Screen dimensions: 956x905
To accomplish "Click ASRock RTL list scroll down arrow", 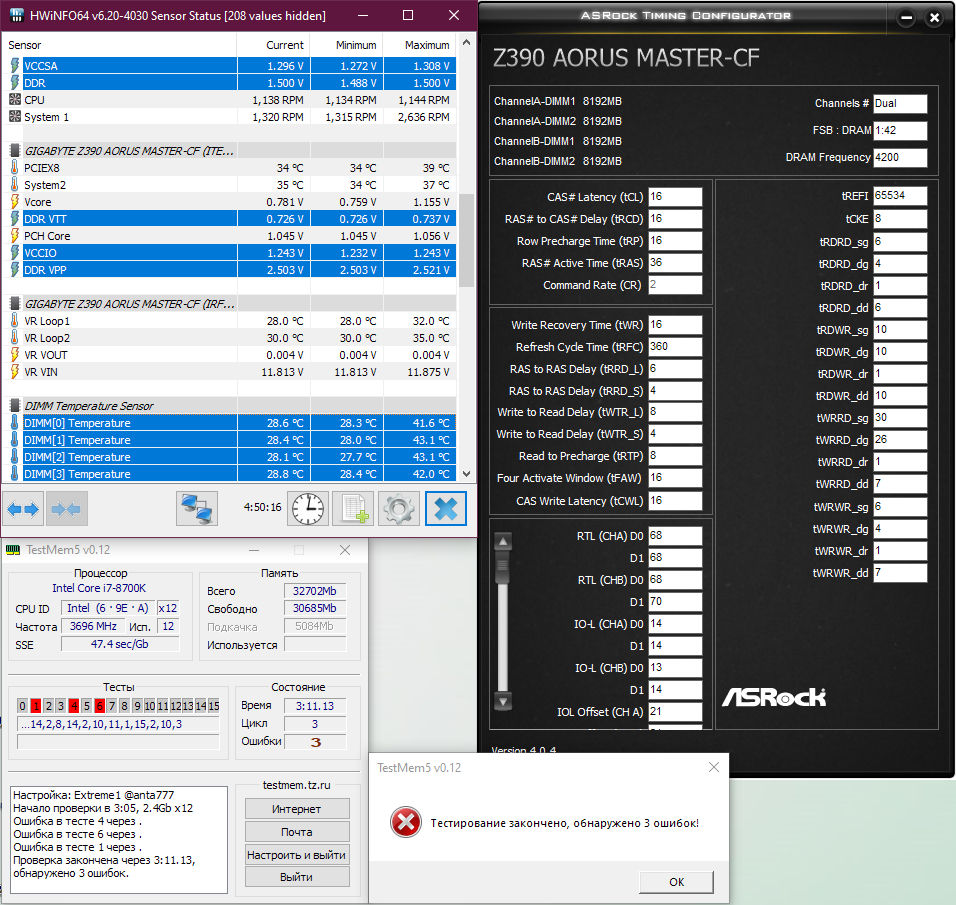I will (503, 702).
